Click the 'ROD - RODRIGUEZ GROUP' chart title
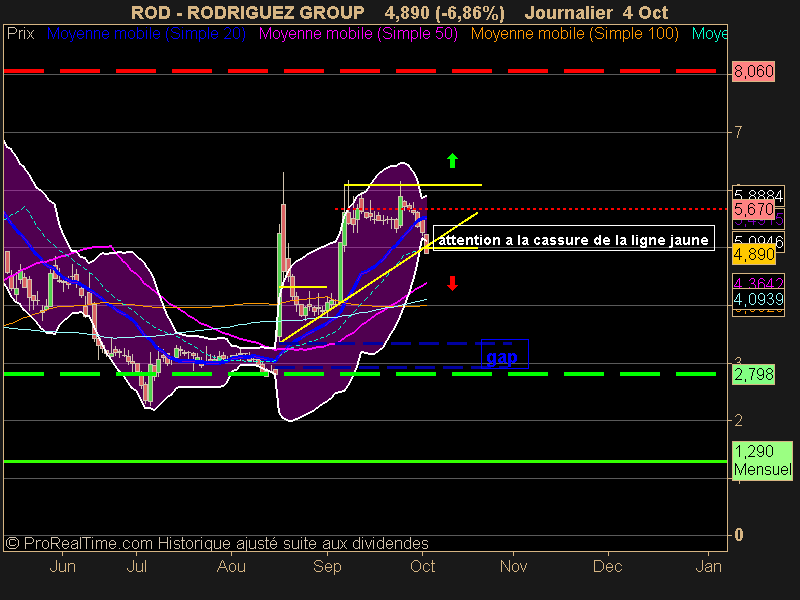 (247, 12)
